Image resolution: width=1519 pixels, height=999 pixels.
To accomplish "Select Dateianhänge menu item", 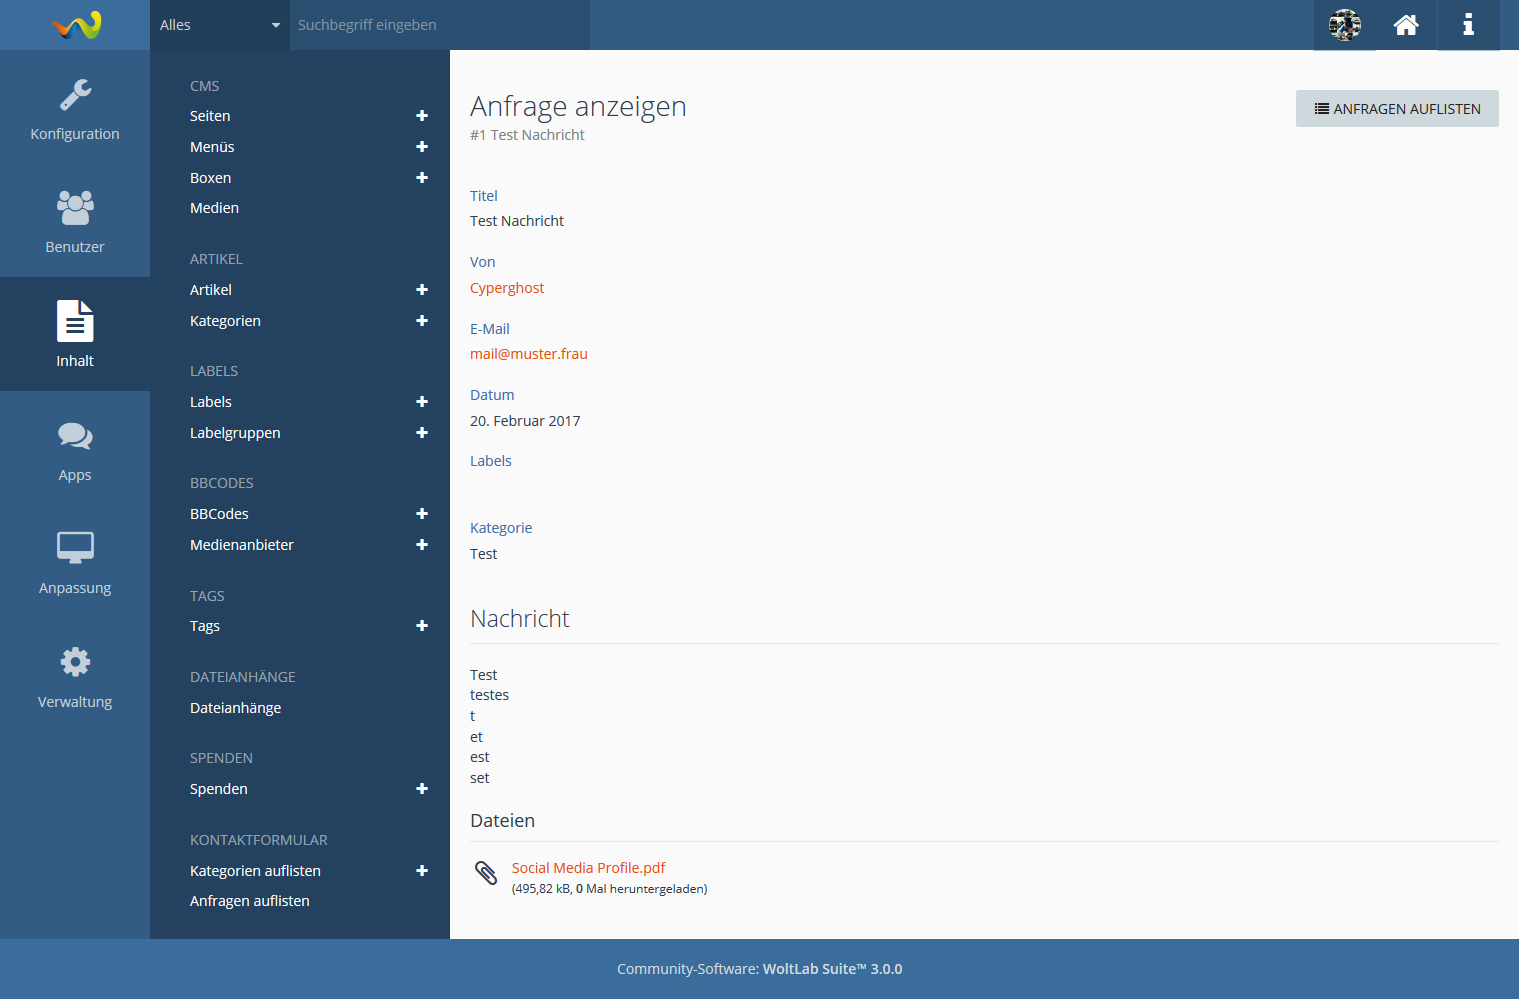I will (235, 708).
